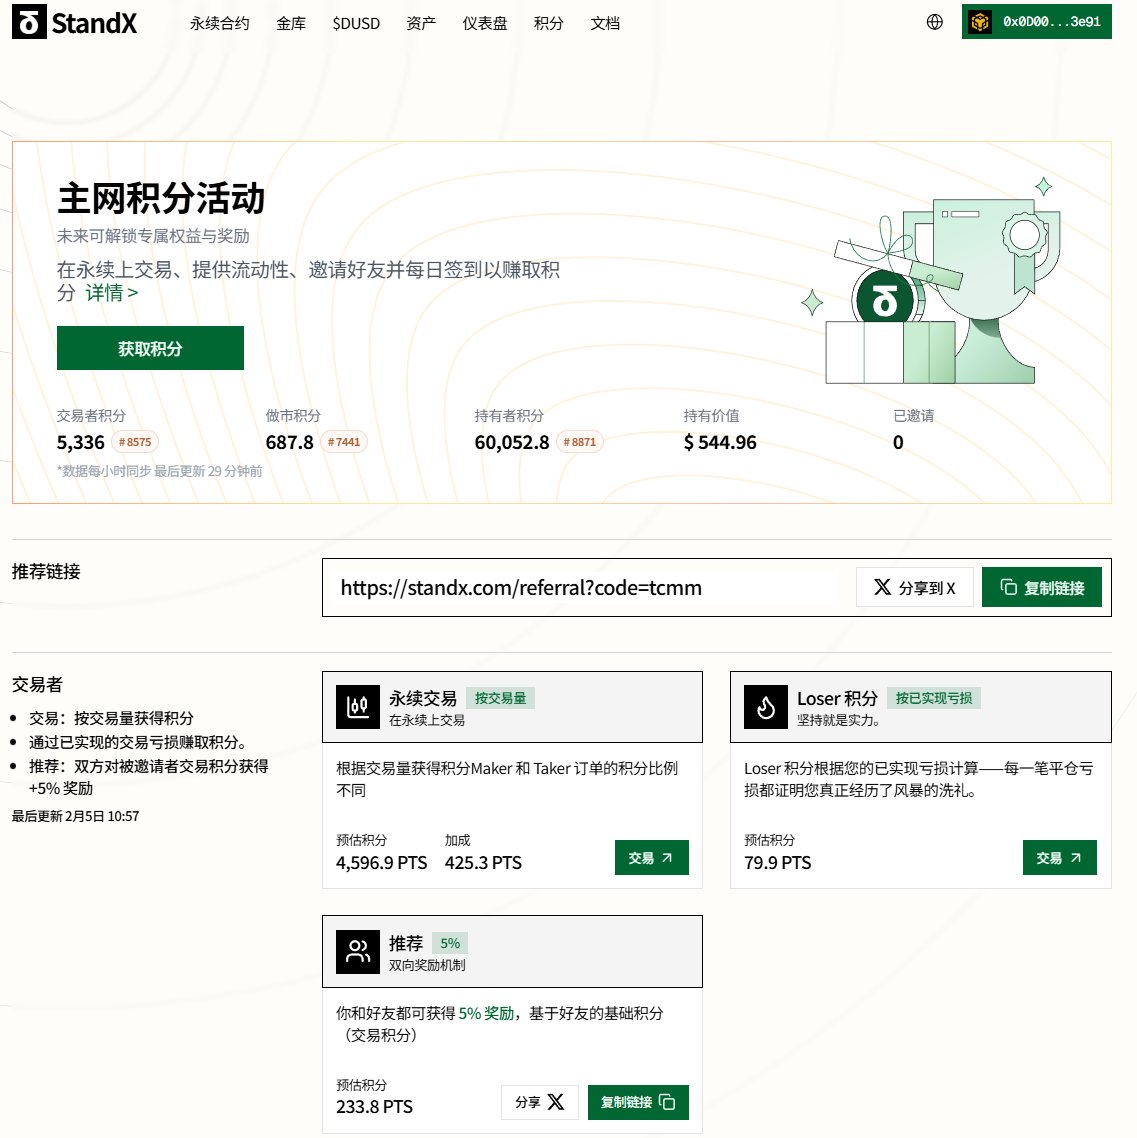This screenshot has width=1137, height=1138.
Task: Click 交易 button in Loser 积分 card
Action: (1059, 857)
